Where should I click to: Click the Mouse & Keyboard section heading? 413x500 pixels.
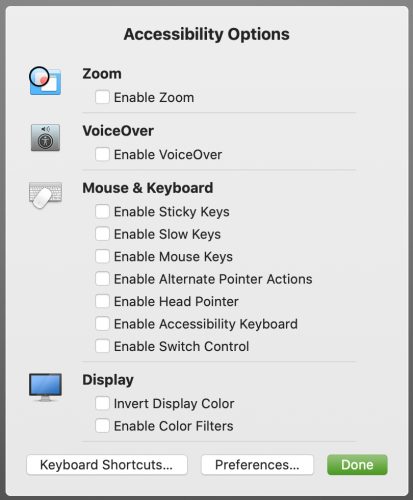point(148,188)
